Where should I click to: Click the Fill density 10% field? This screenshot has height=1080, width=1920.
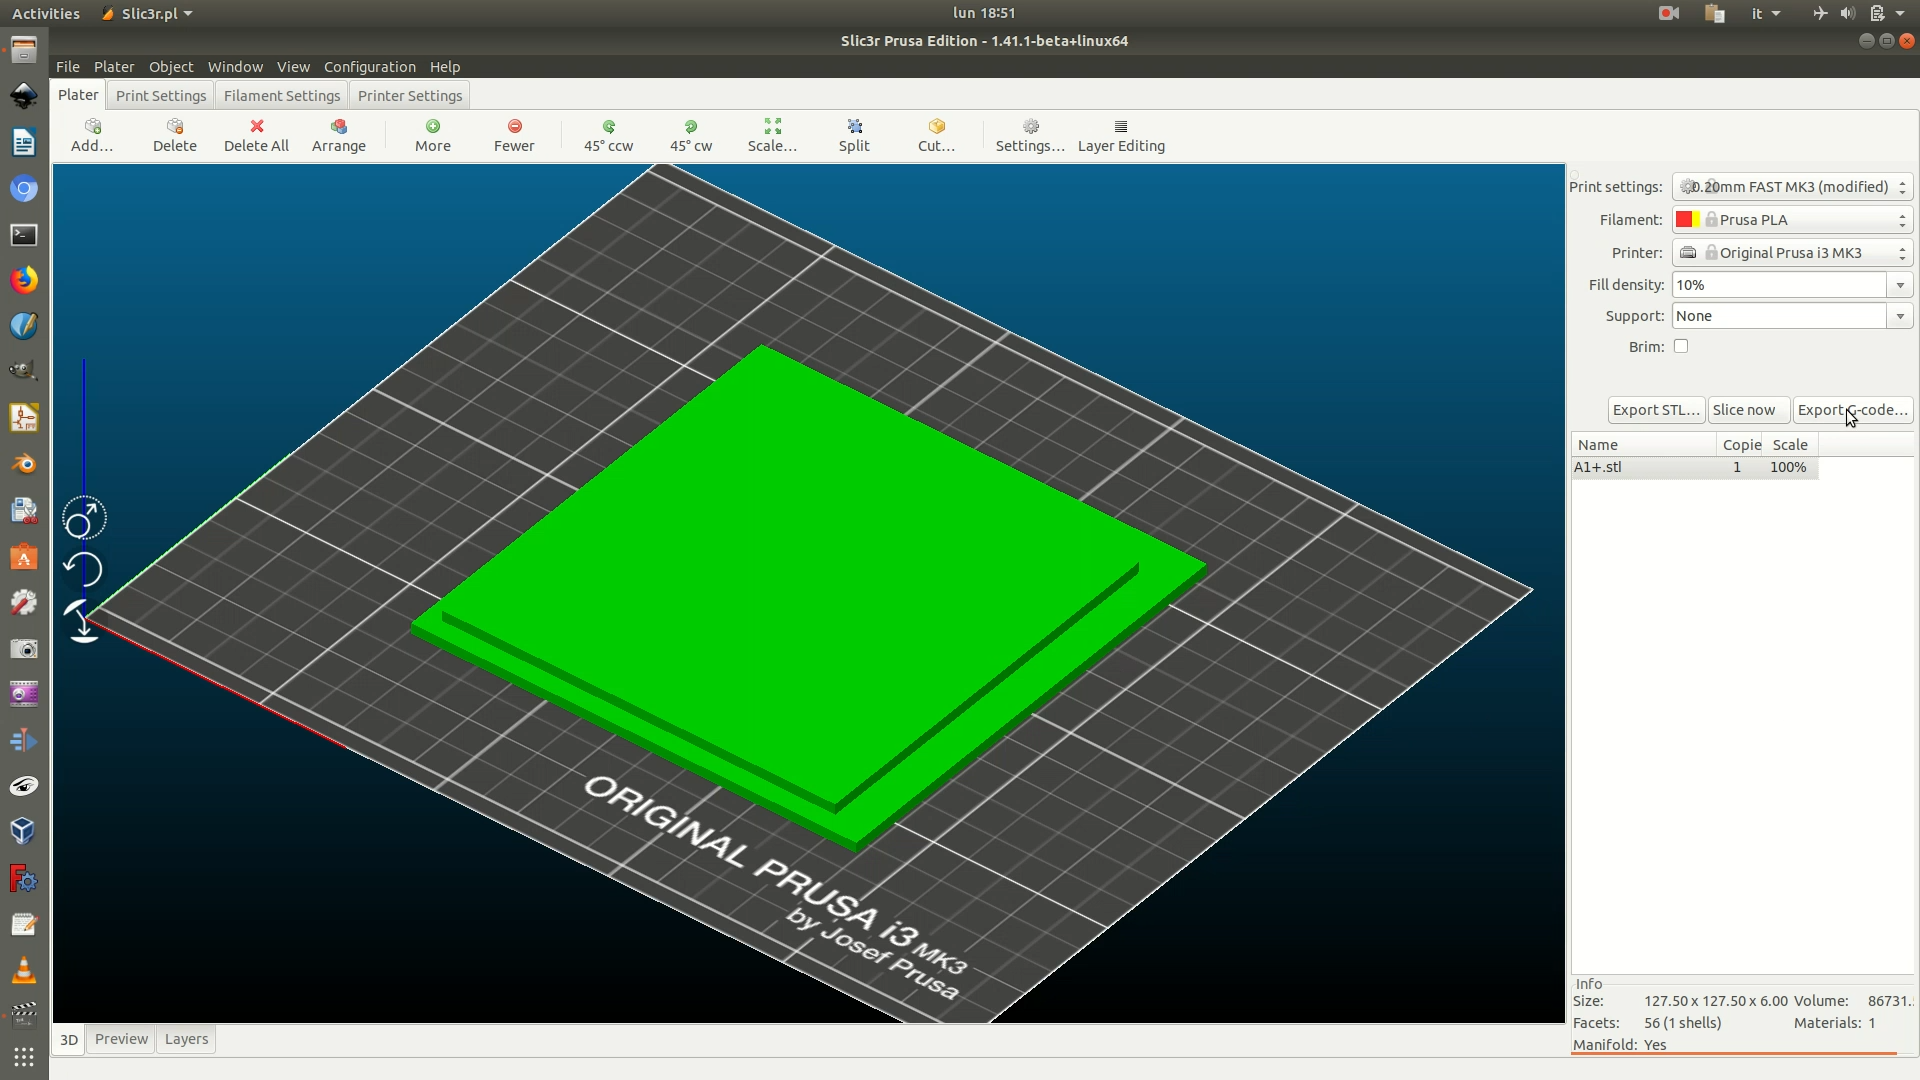coord(1780,285)
